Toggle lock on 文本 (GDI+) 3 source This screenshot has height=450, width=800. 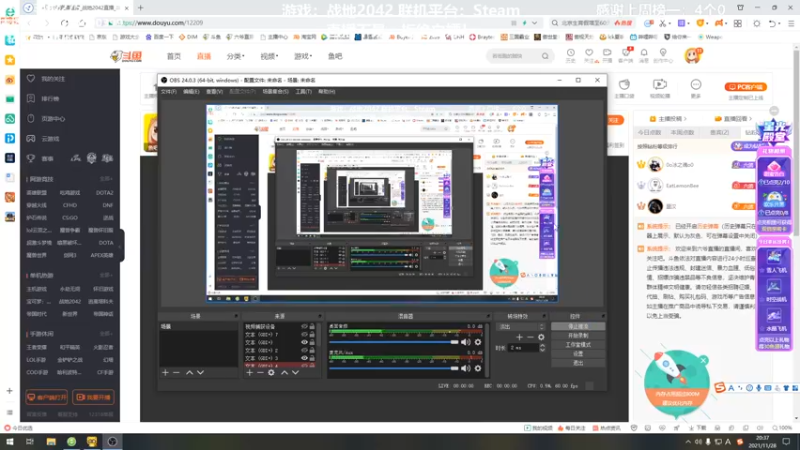point(312,358)
